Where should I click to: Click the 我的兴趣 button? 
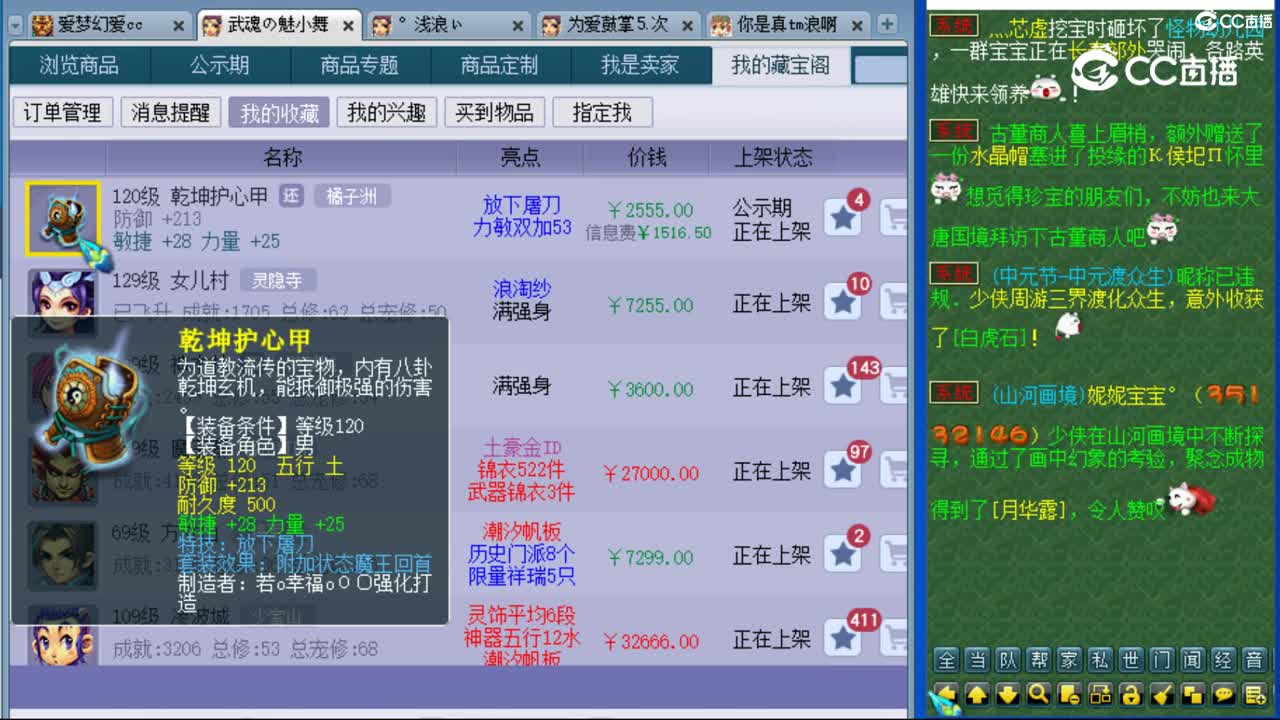tap(386, 113)
